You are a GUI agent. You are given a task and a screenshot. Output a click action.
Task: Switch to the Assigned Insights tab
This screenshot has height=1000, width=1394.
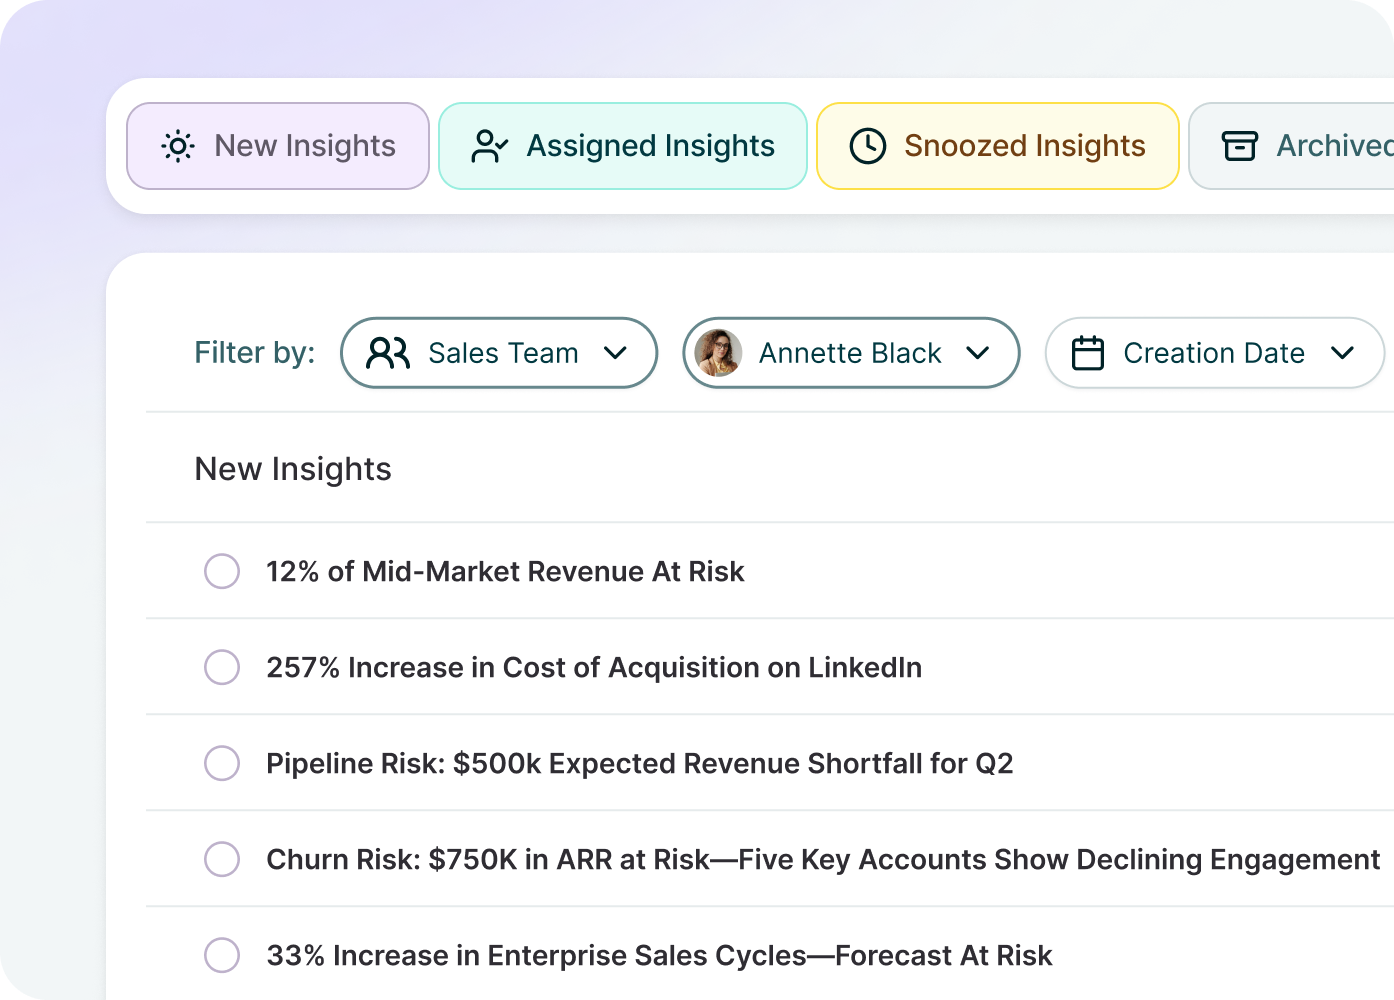623,146
